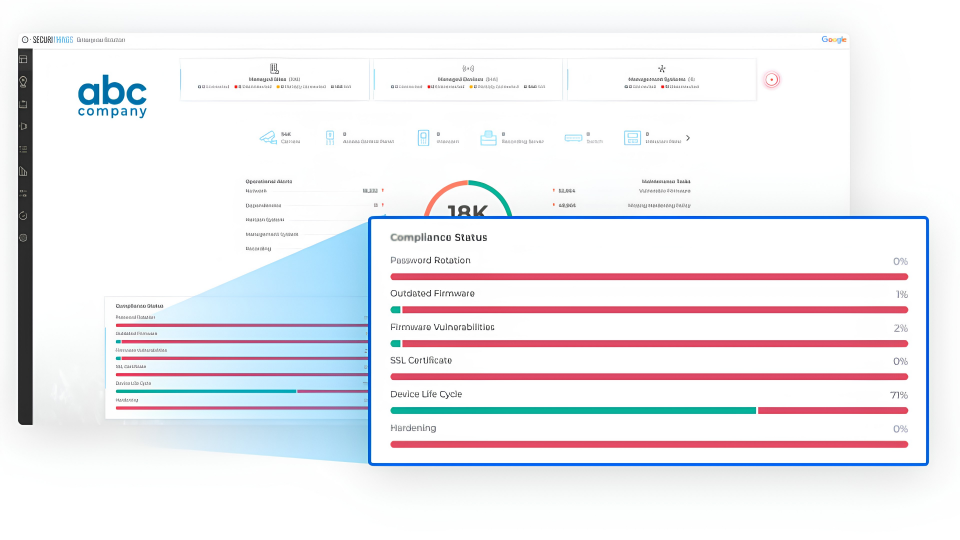Click the folder icon in the sidebar

click(23, 104)
